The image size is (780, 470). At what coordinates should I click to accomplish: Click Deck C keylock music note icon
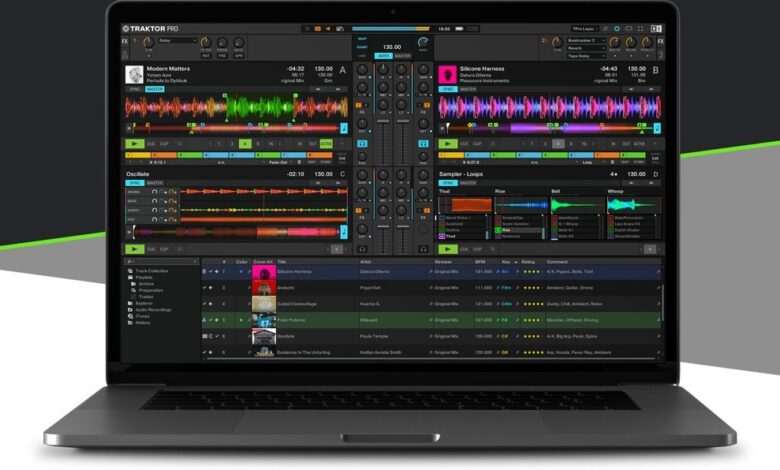343,231
